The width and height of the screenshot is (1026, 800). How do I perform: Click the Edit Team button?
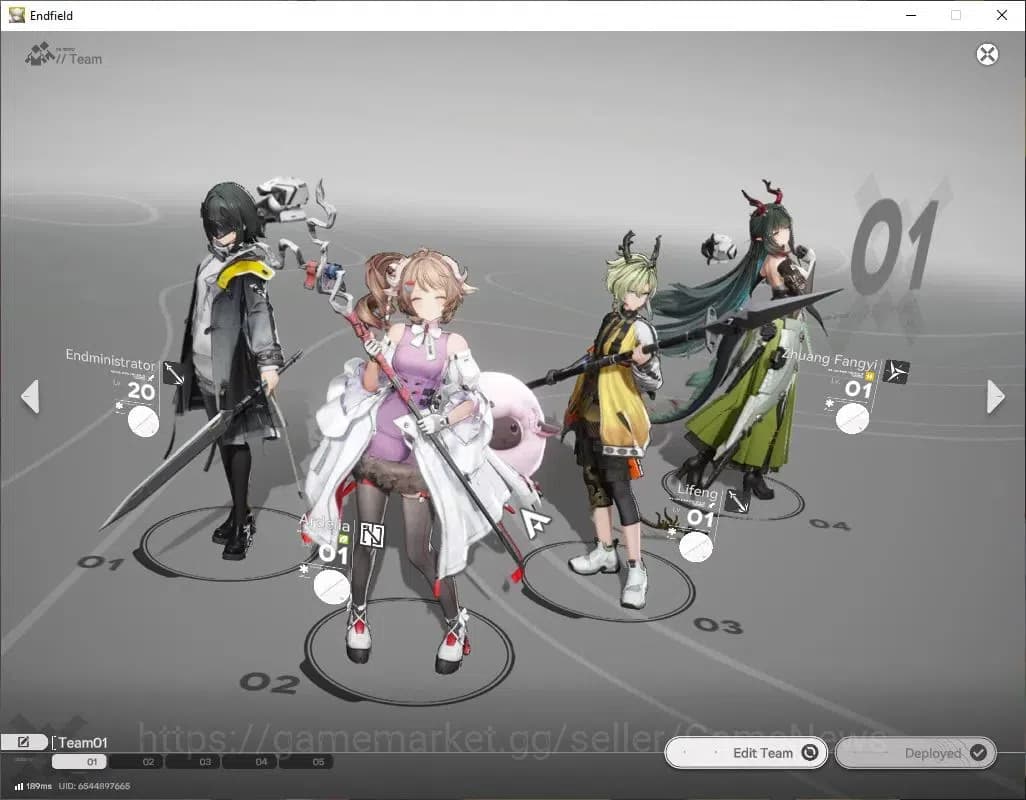tap(746, 753)
